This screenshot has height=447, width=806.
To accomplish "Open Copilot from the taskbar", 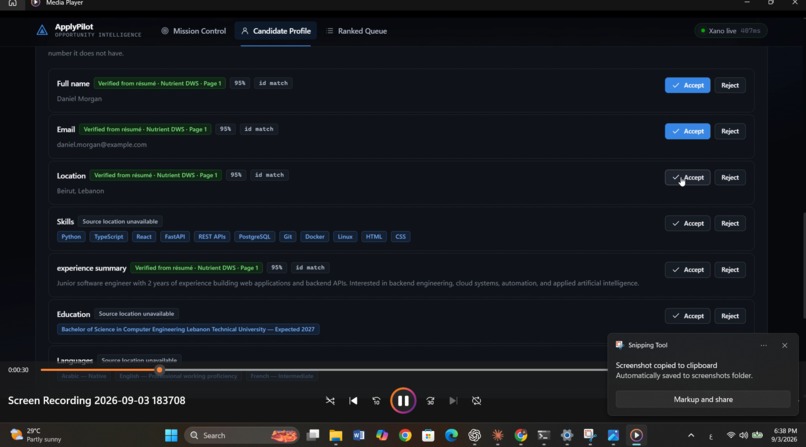I will pos(382,435).
